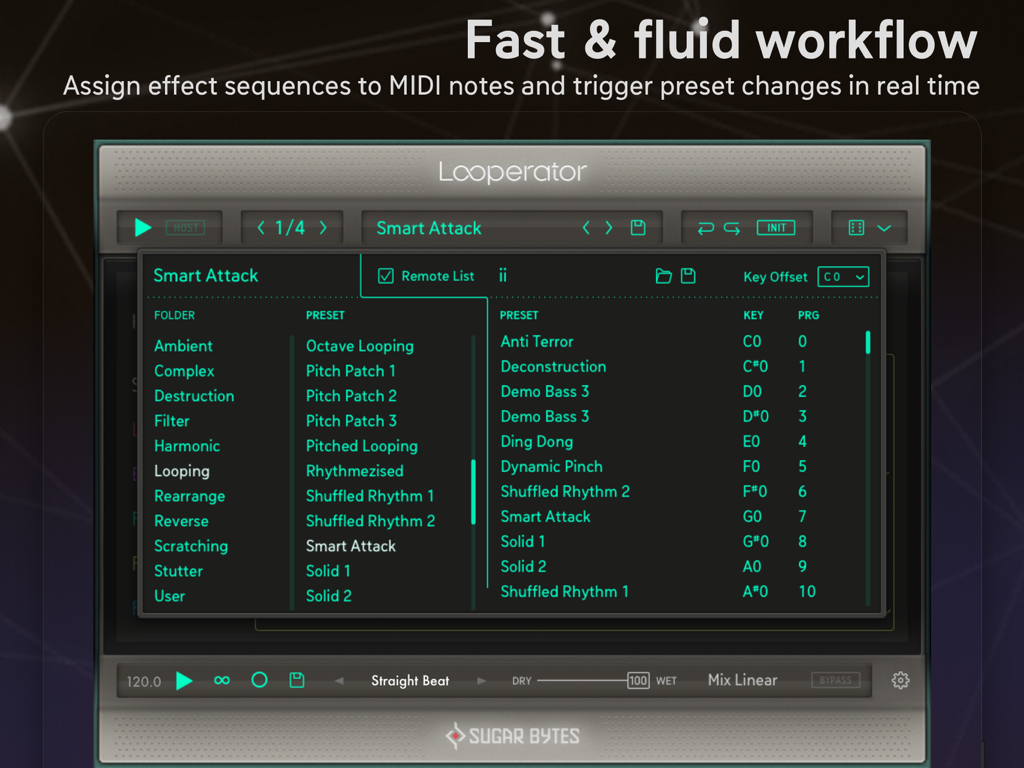Select the Shuffled Rhythm 2 preset with key F#0
The height and width of the screenshot is (768, 1024).
(565, 491)
